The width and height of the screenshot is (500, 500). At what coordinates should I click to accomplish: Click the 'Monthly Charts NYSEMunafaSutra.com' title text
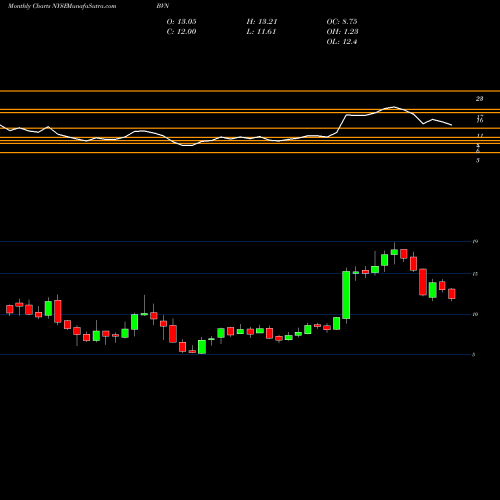coord(62,6)
